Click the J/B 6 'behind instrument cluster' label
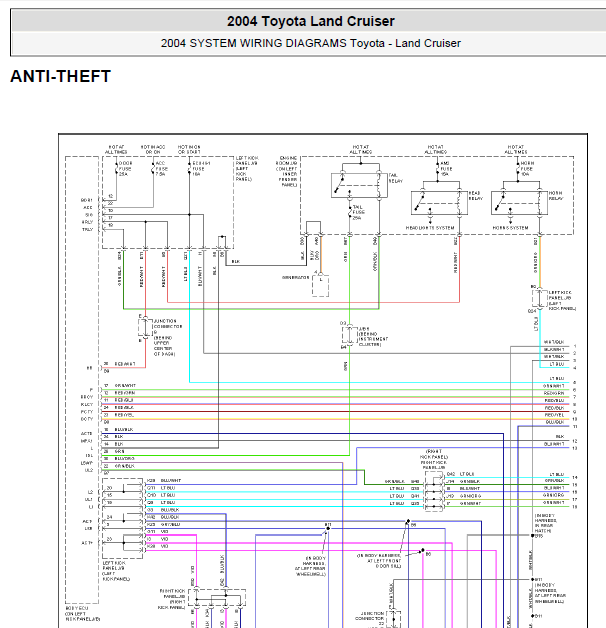This screenshot has height=628, width=606. coord(373,336)
